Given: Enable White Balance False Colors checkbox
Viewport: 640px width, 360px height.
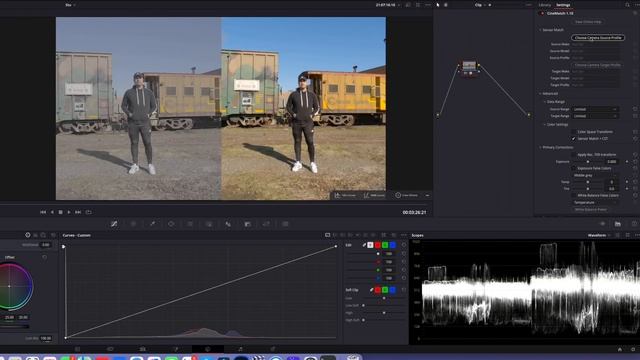Looking at the screenshot, I should click(573, 196).
